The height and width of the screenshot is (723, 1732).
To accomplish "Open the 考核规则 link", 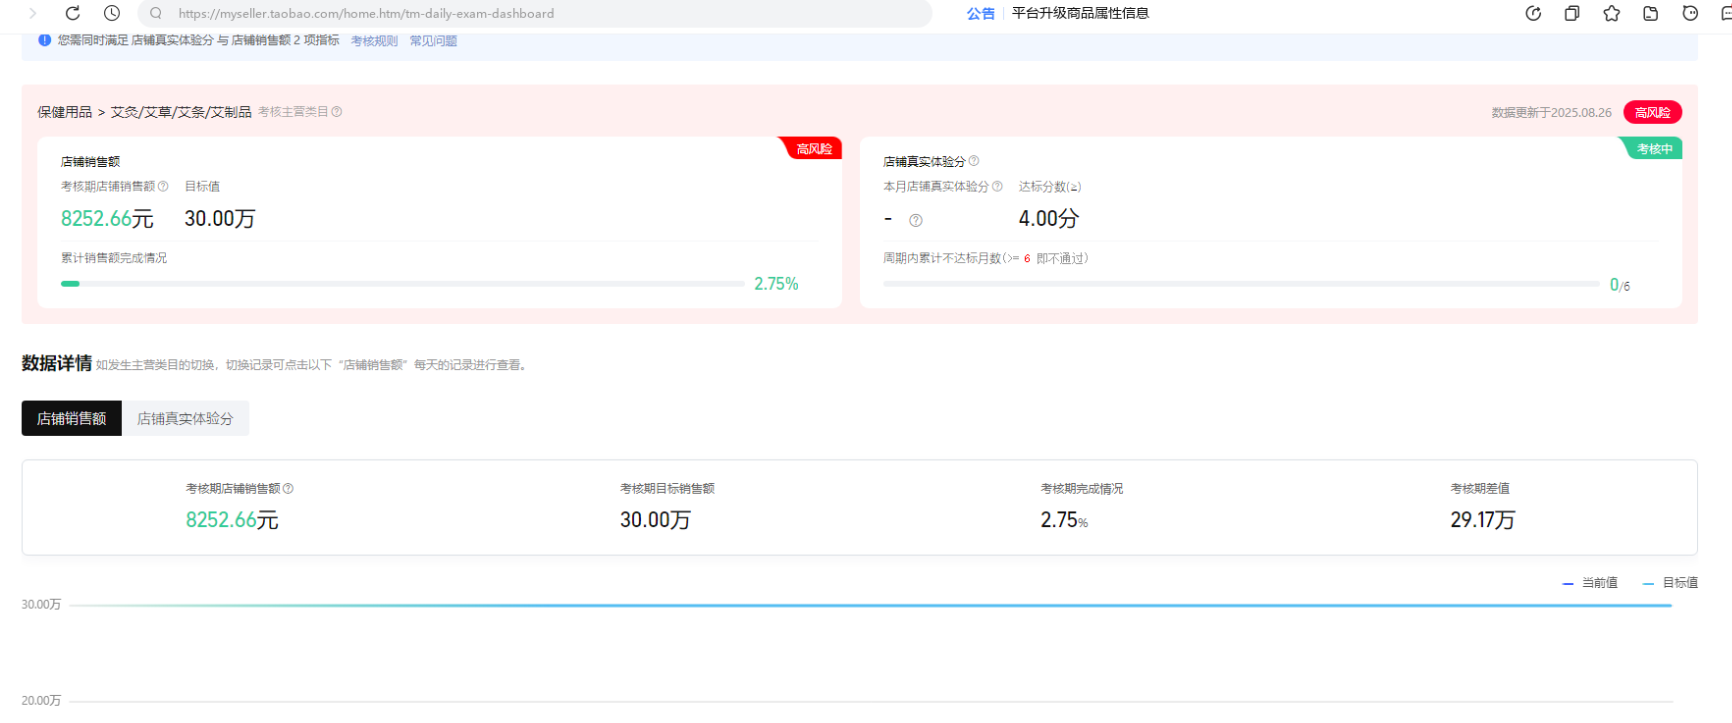I will [x=374, y=41].
